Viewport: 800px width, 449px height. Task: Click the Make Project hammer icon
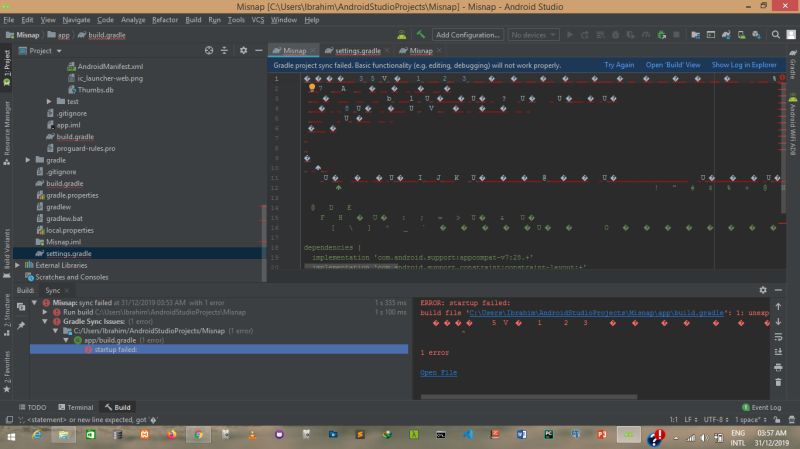click(x=420, y=35)
